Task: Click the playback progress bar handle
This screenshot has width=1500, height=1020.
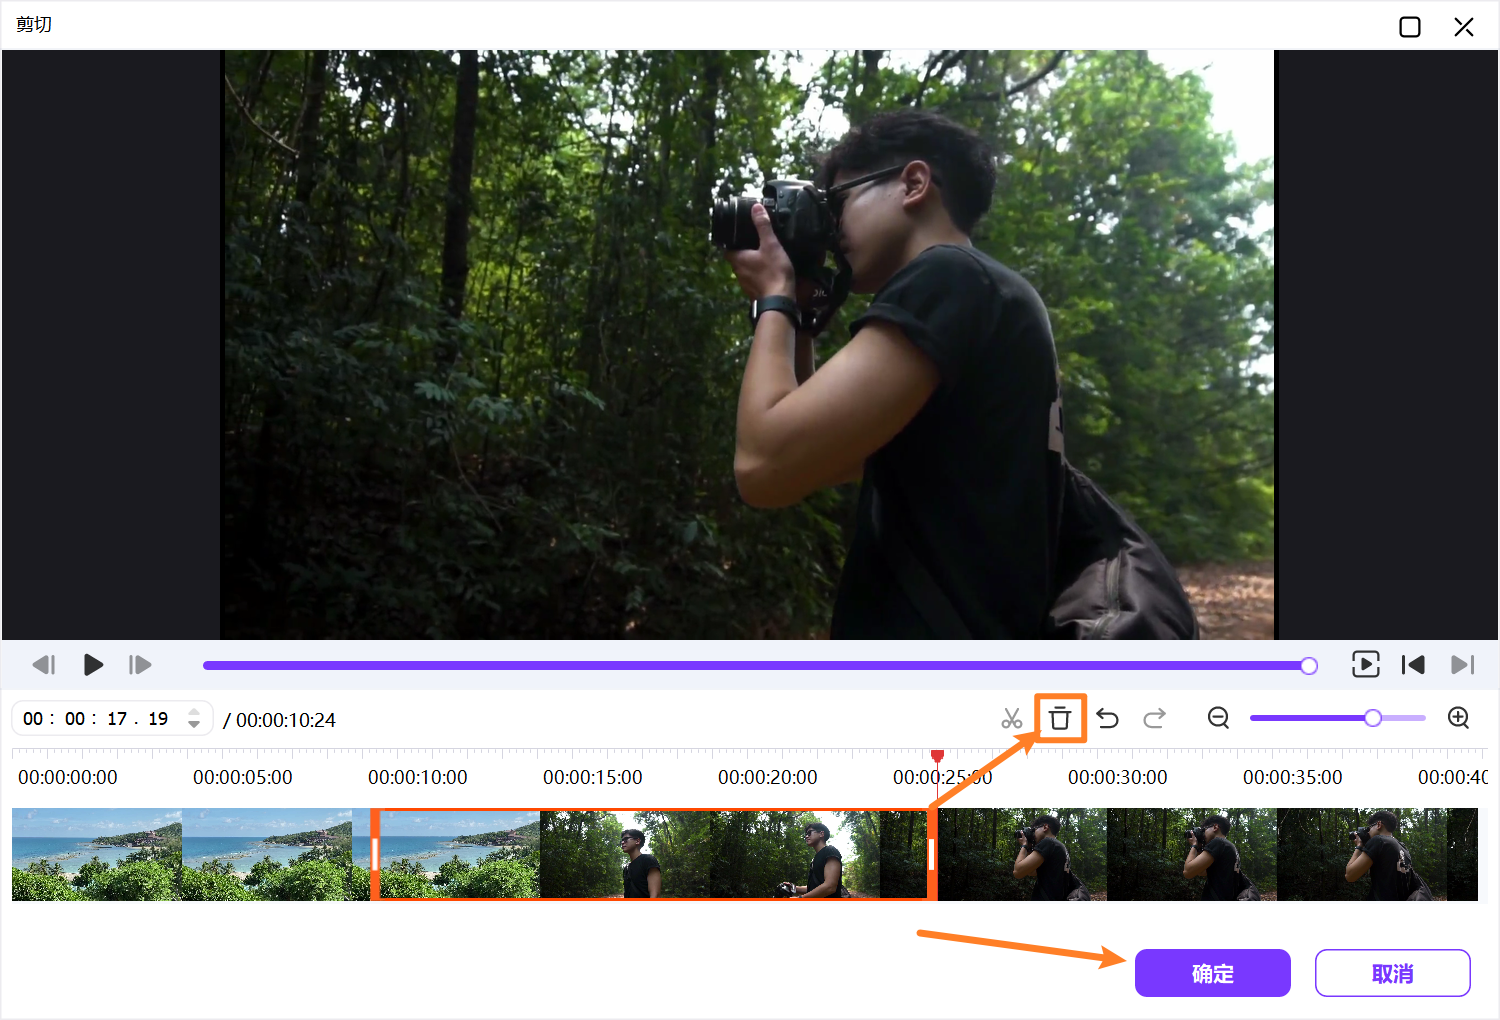Action: 1309,666
